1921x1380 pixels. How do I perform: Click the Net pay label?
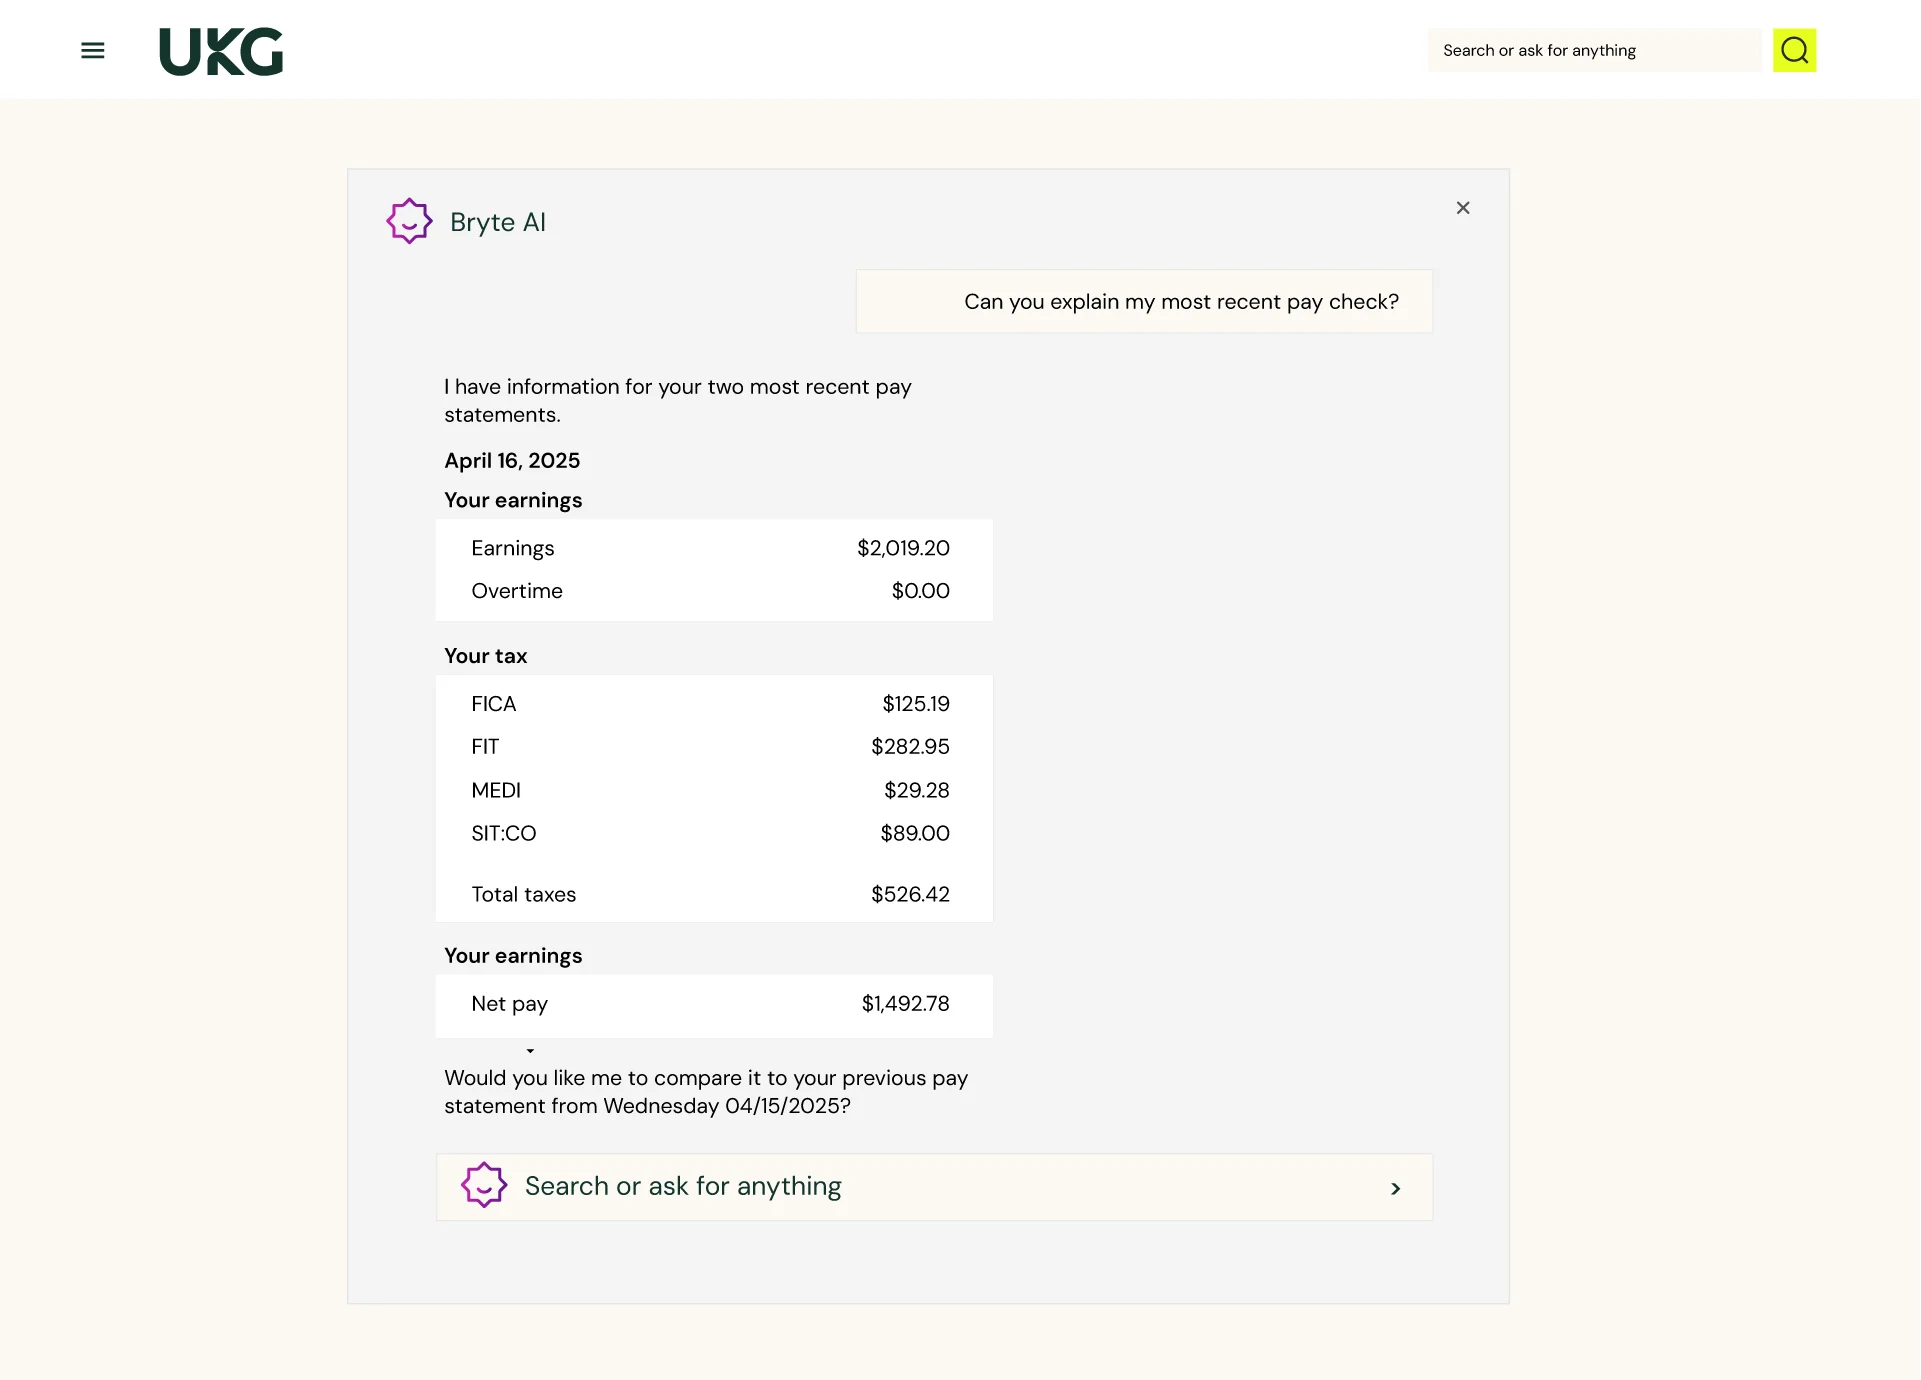click(509, 1004)
